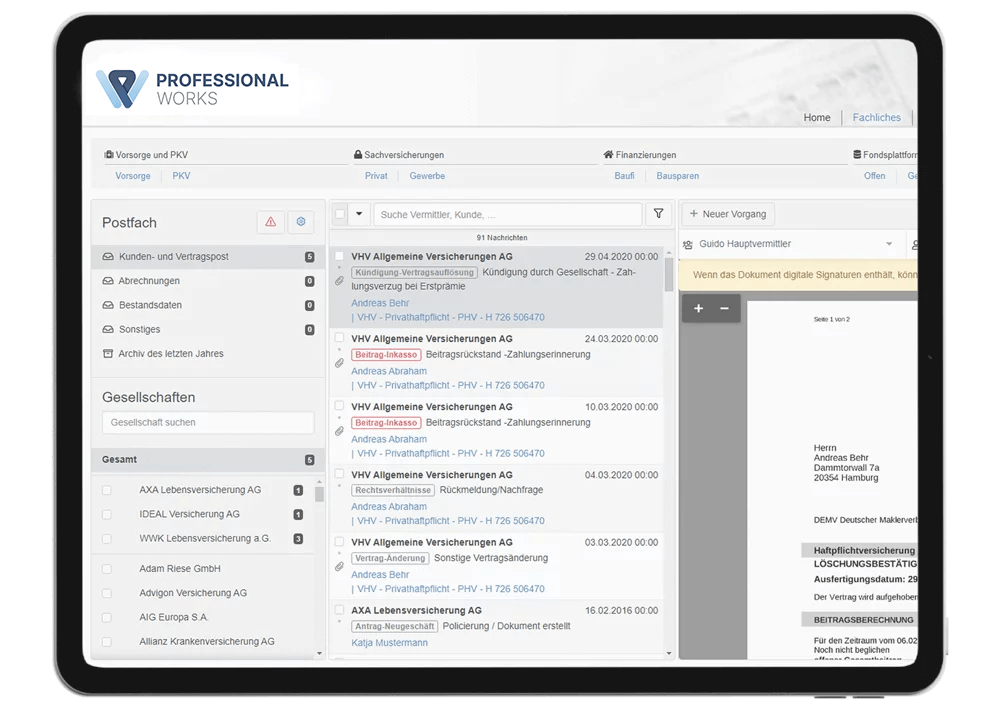
Task: Click the company list scrollbar thumb
Action: (320, 495)
